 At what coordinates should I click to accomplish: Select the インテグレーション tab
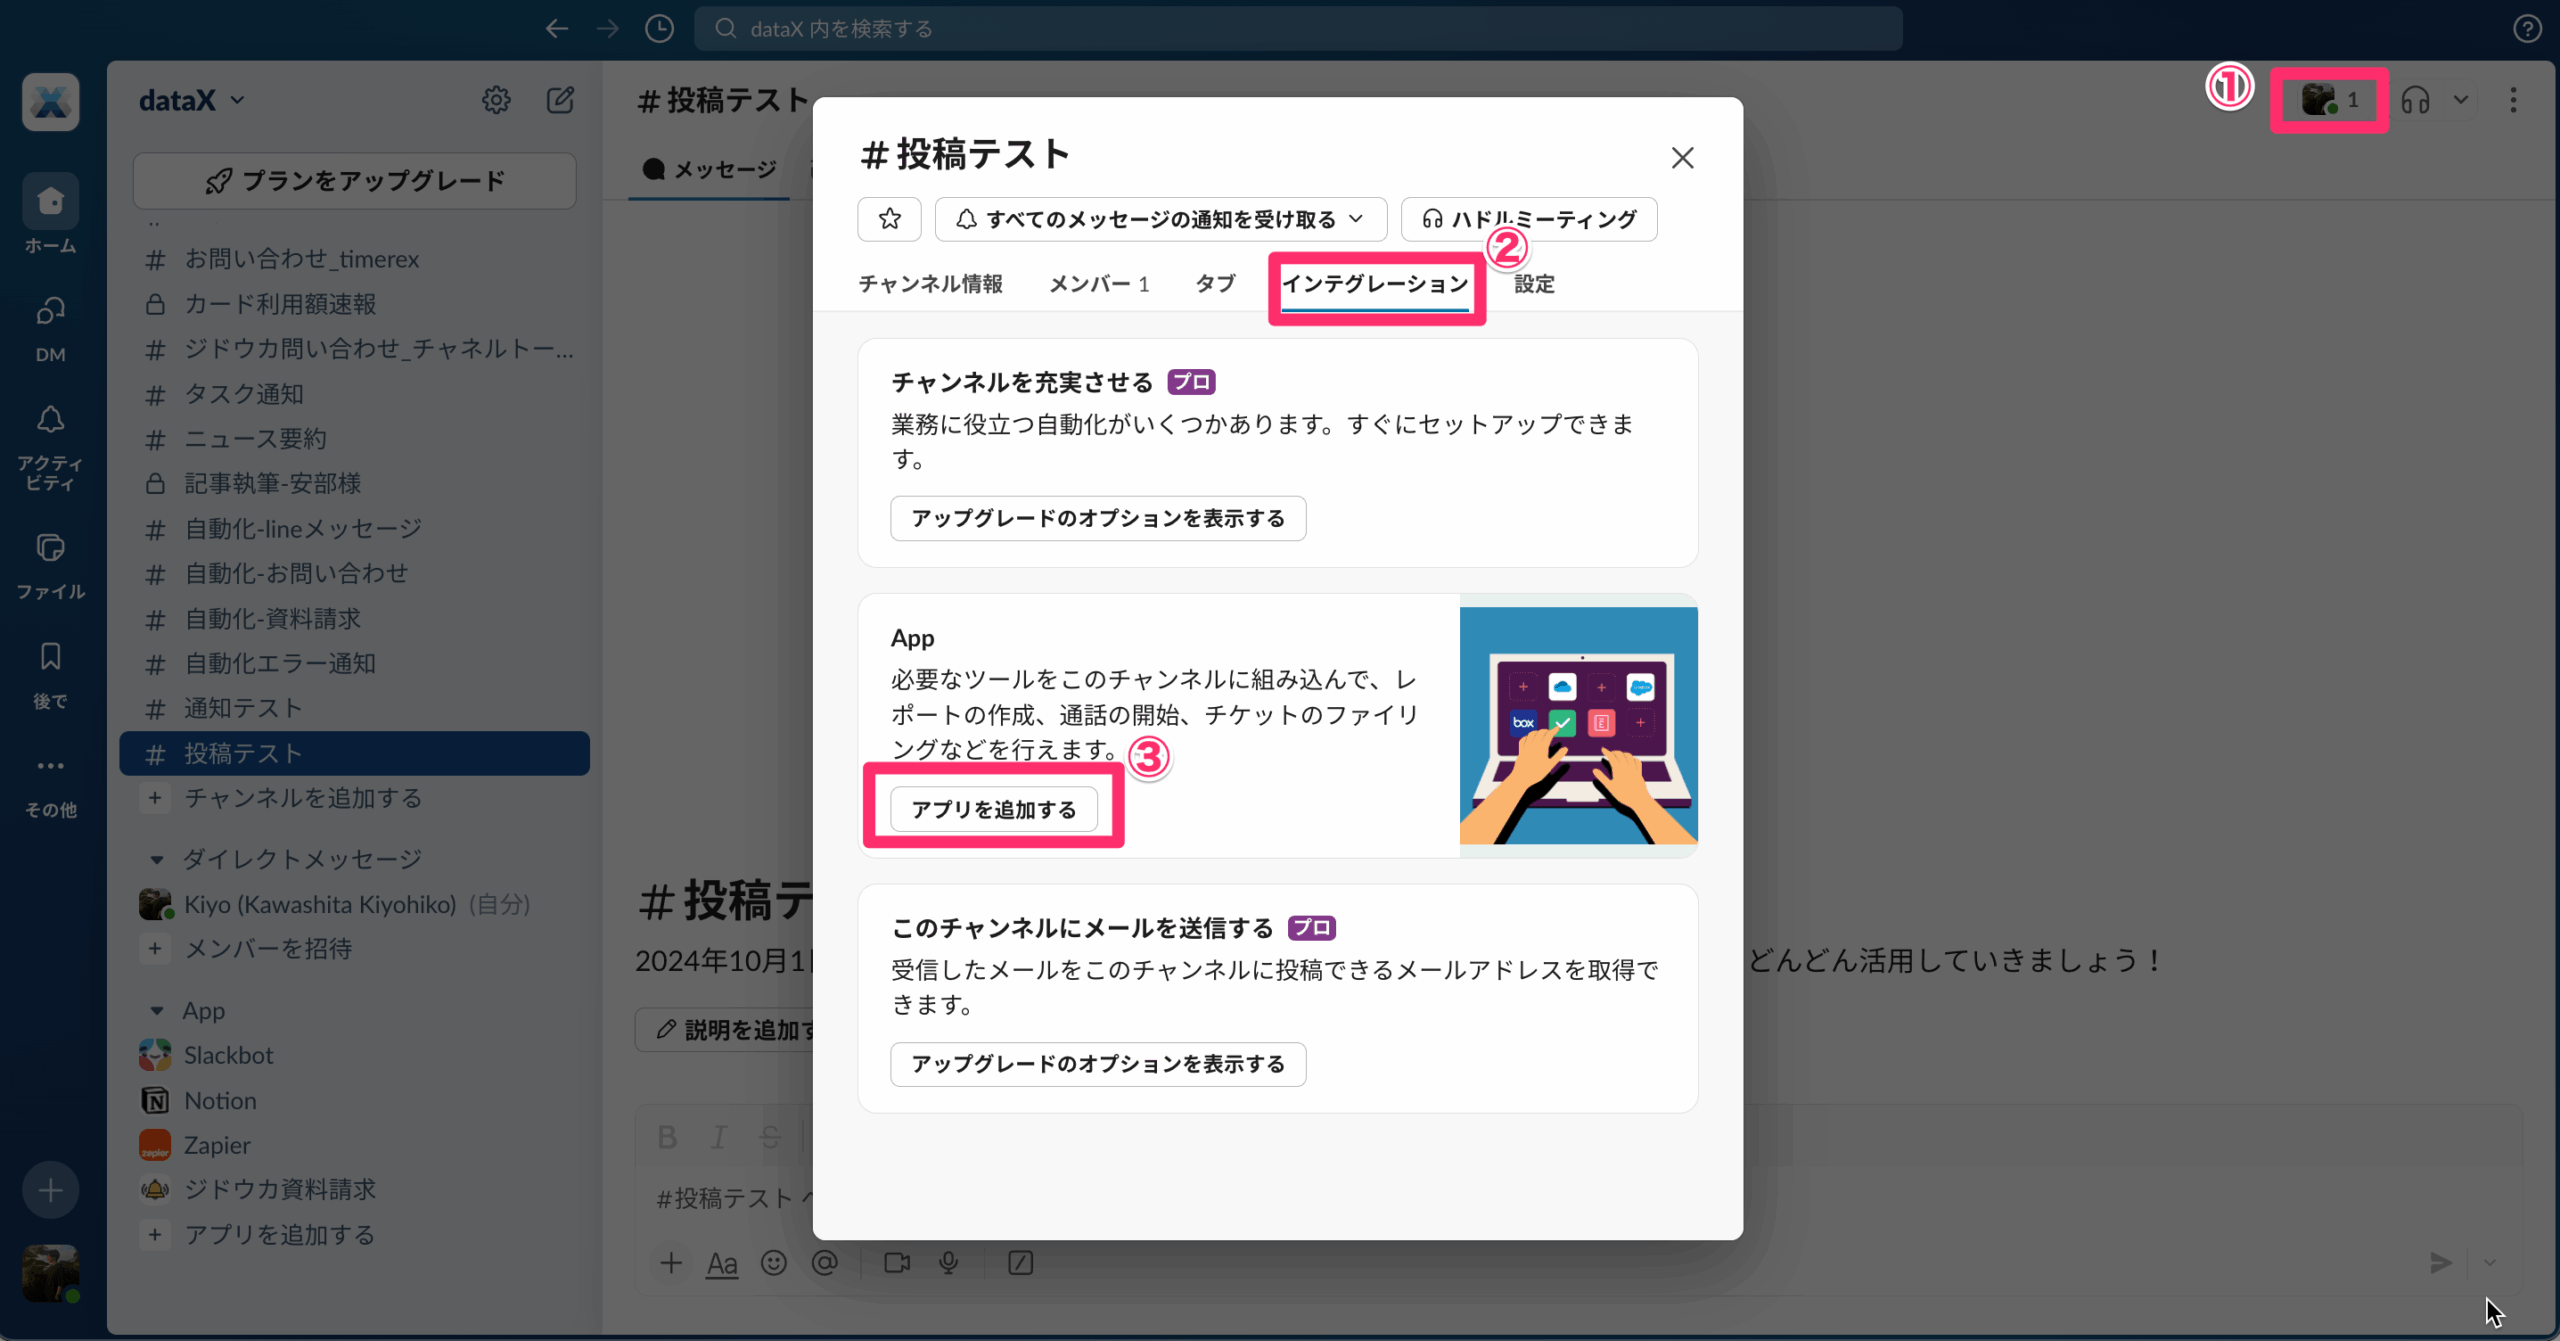pyautogui.click(x=1375, y=284)
